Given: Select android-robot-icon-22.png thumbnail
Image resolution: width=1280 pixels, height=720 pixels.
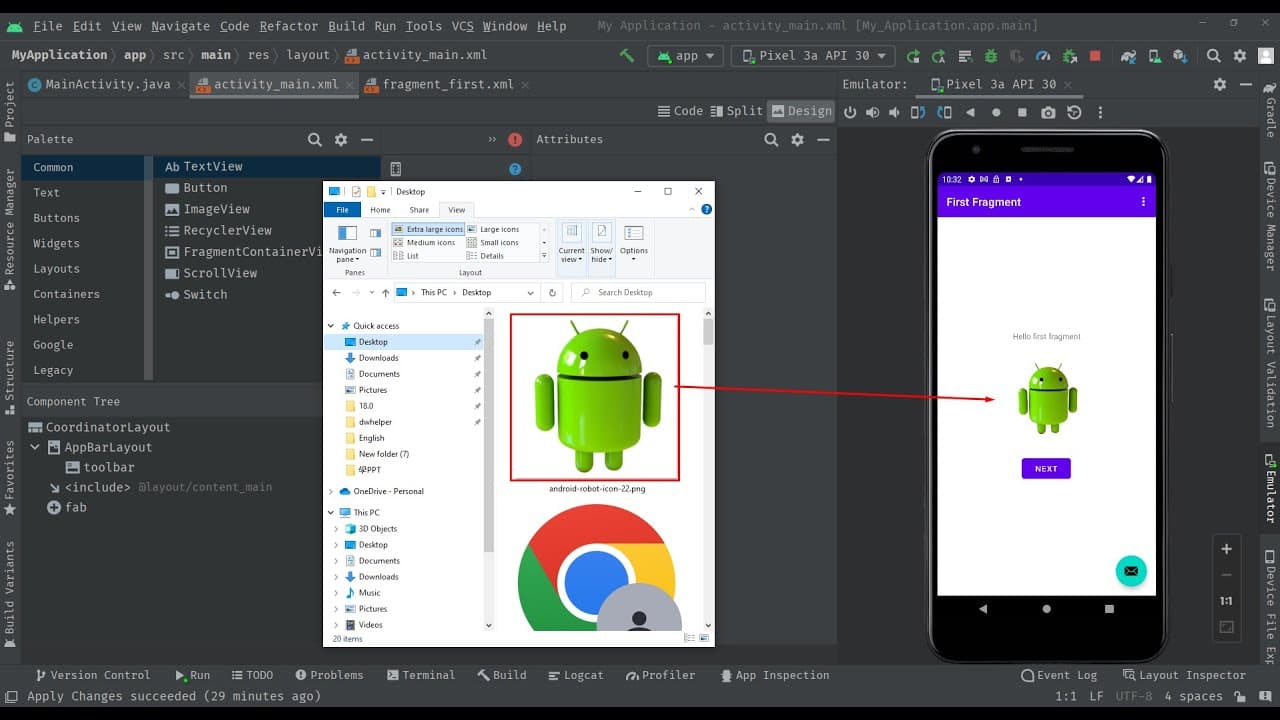Looking at the screenshot, I should tap(595, 397).
